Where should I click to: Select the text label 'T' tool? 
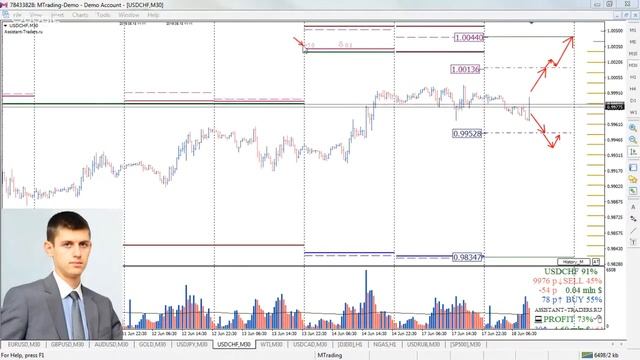[x=633, y=242]
